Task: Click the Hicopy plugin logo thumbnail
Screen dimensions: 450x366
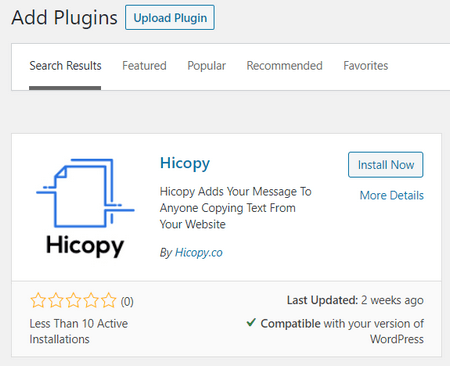Action: click(85, 208)
